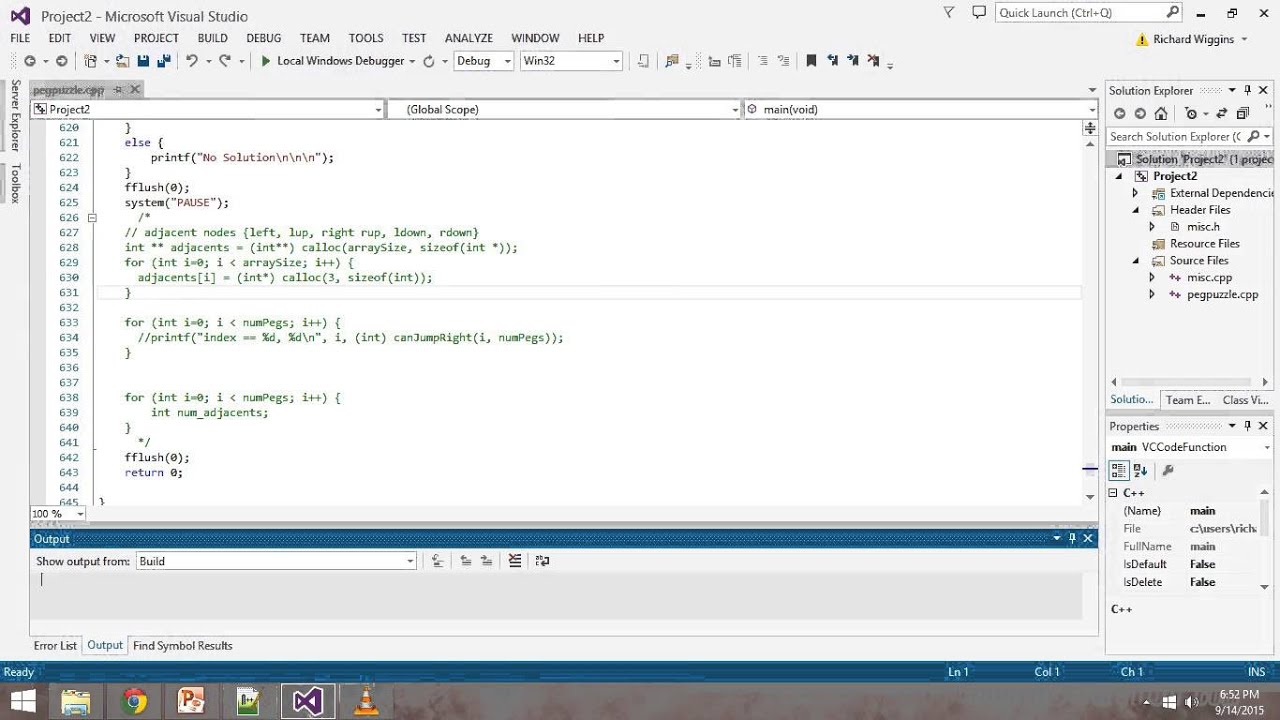Click the Back arrow in Solution Explorer toolbar
This screenshot has height=720, width=1280.
[x=1119, y=113]
